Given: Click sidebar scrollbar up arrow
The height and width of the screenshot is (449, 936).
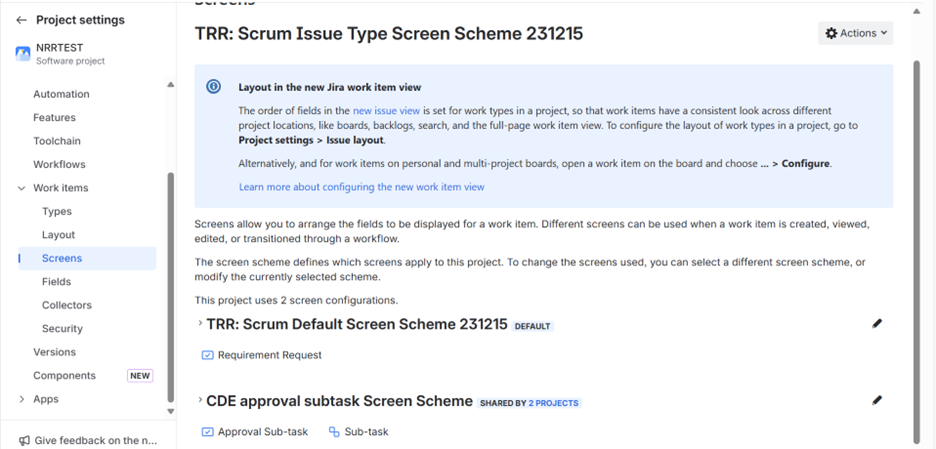Looking at the screenshot, I should coord(171,84).
